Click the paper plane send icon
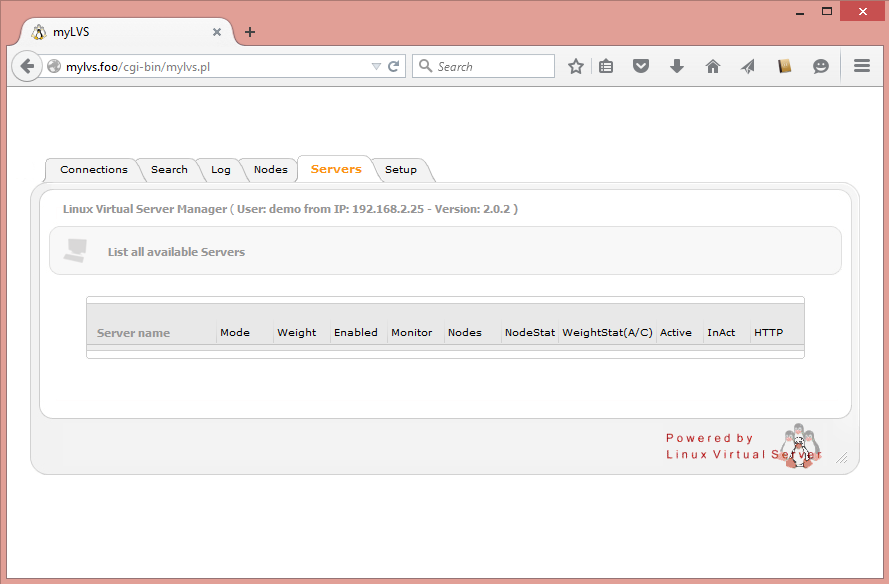Viewport: 889px width, 584px height. click(x=748, y=66)
